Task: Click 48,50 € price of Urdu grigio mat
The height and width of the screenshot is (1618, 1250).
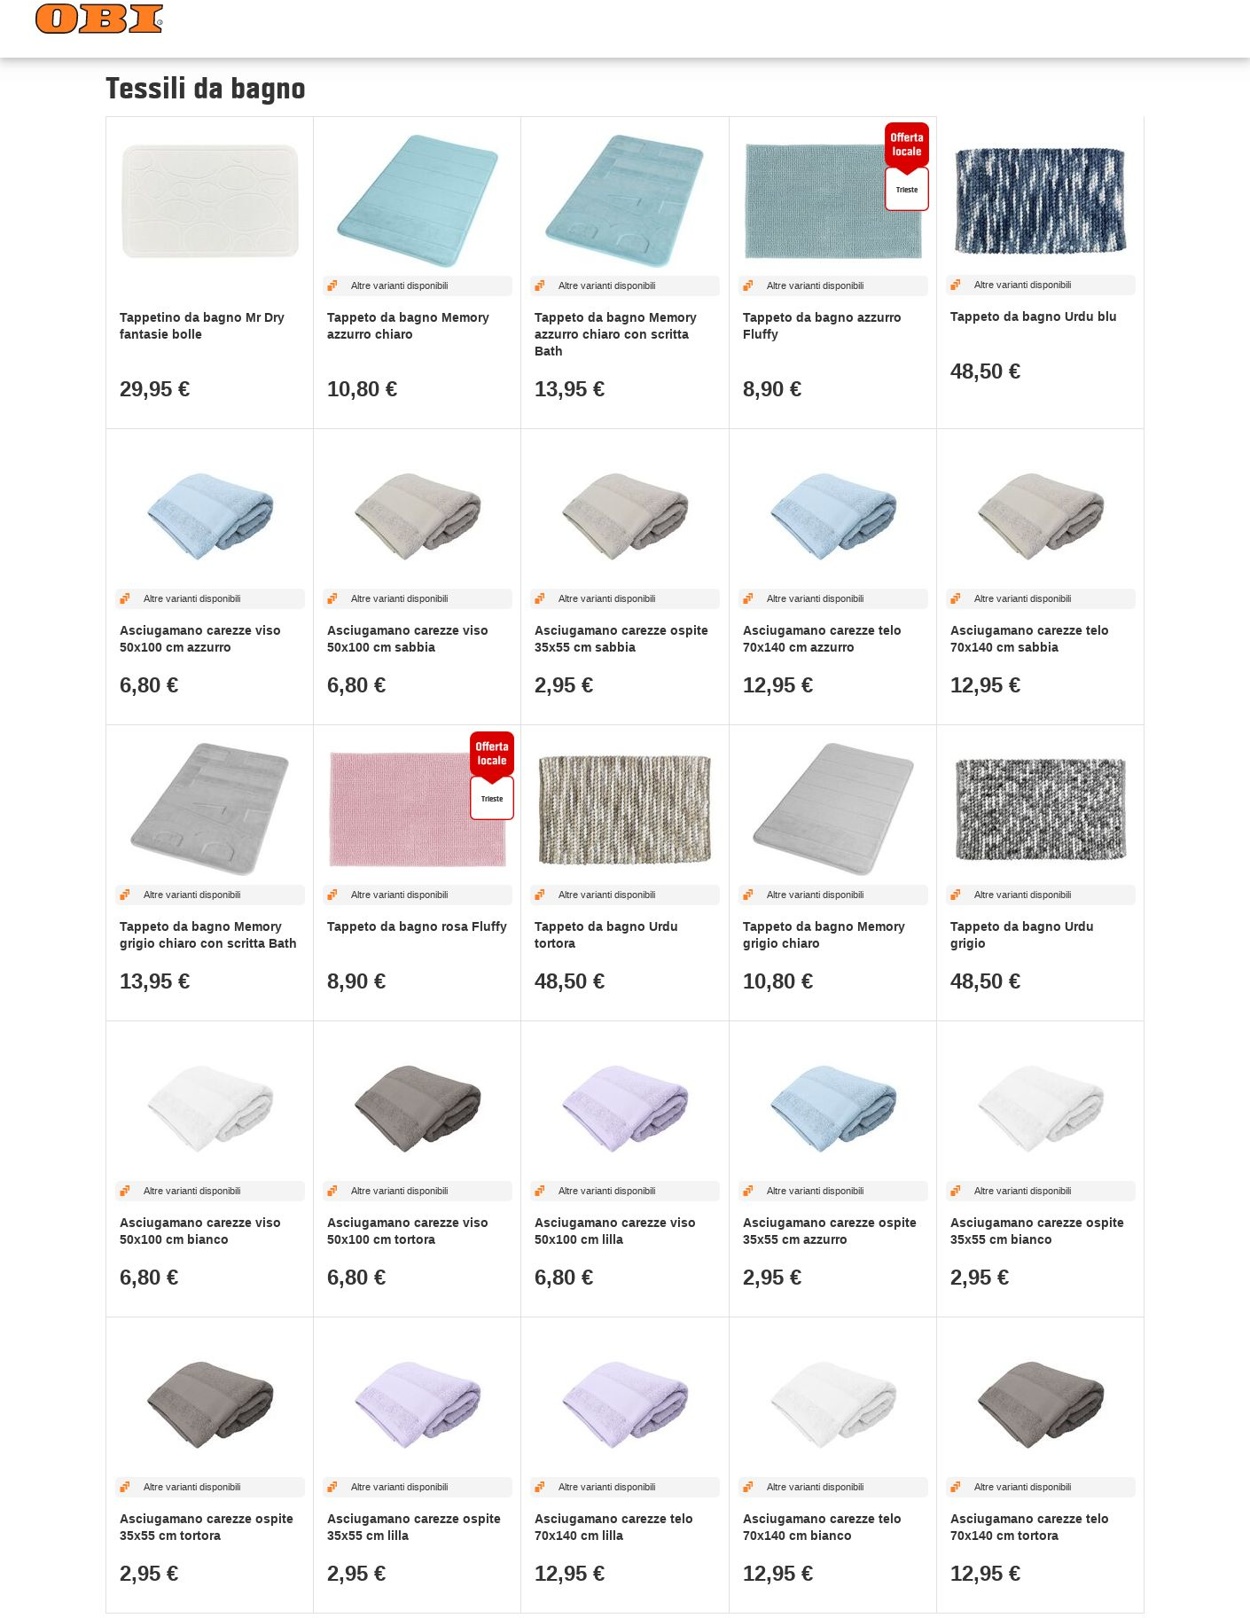Action: (x=985, y=981)
